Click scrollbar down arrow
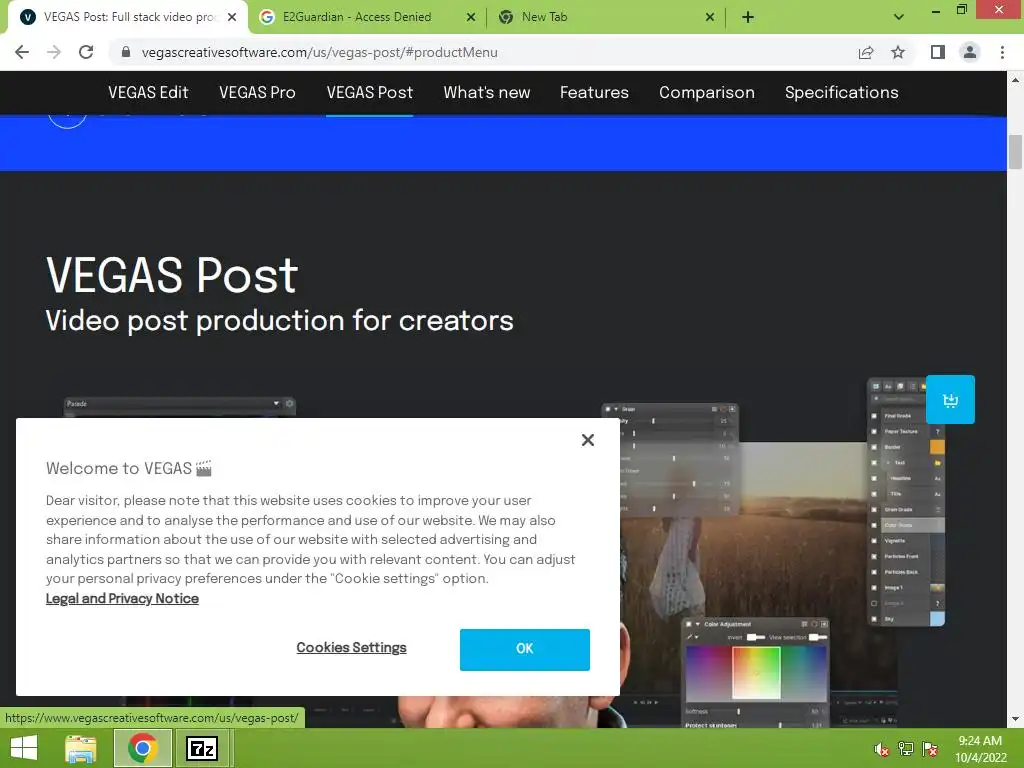This screenshot has width=1024, height=768. pos(1015,719)
